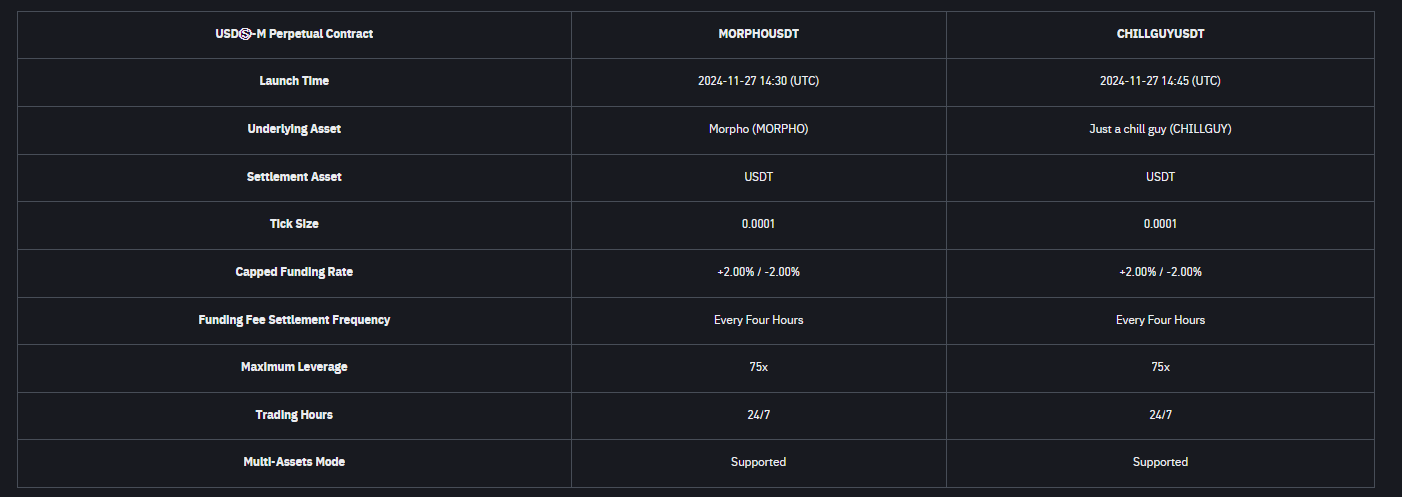The image size is (1402, 497).
Task: Select 0.0001 tick size under CHILLGUYUSDT
Action: pos(1160,224)
